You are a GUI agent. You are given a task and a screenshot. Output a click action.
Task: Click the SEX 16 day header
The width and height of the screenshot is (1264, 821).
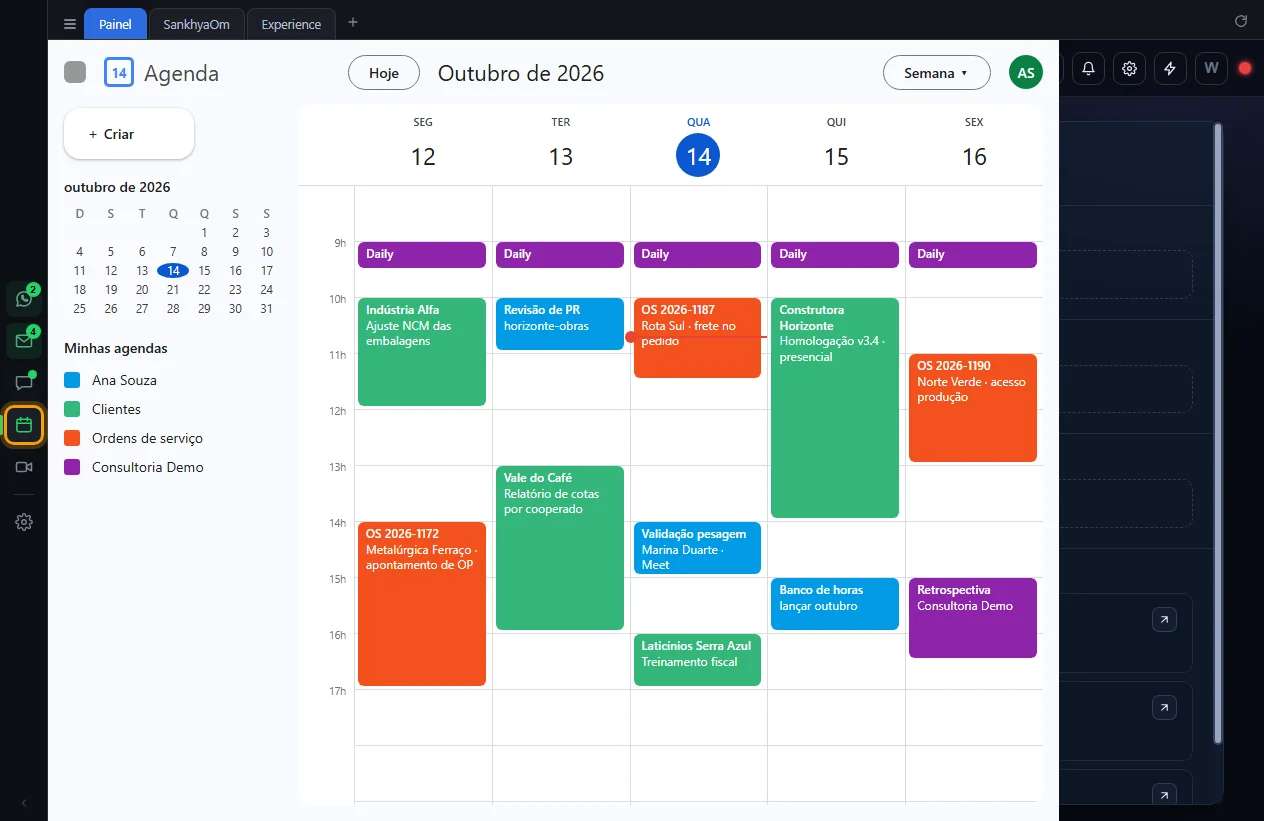point(974,145)
